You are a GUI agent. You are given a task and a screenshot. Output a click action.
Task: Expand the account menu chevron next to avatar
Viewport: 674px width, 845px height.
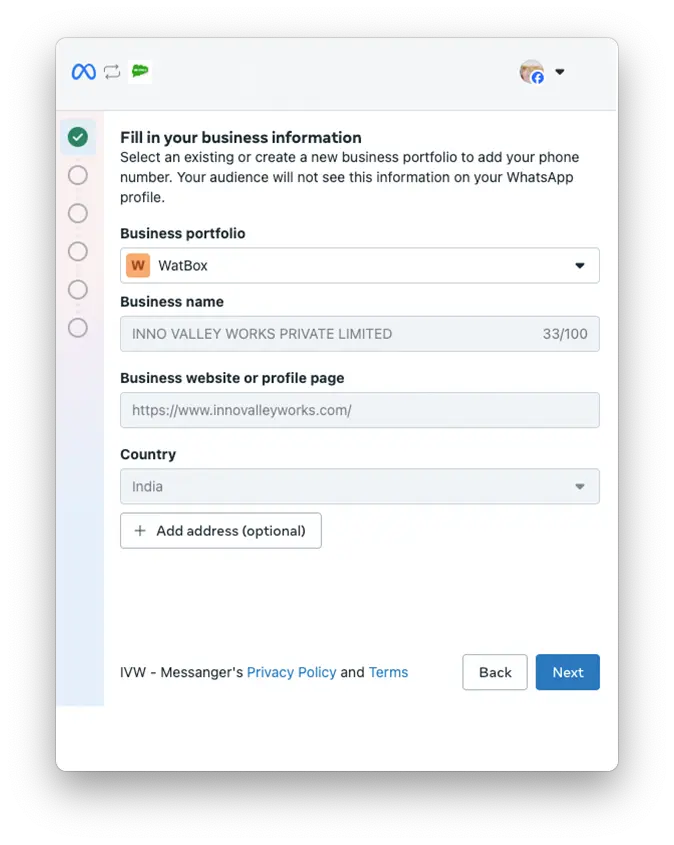tap(560, 71)
